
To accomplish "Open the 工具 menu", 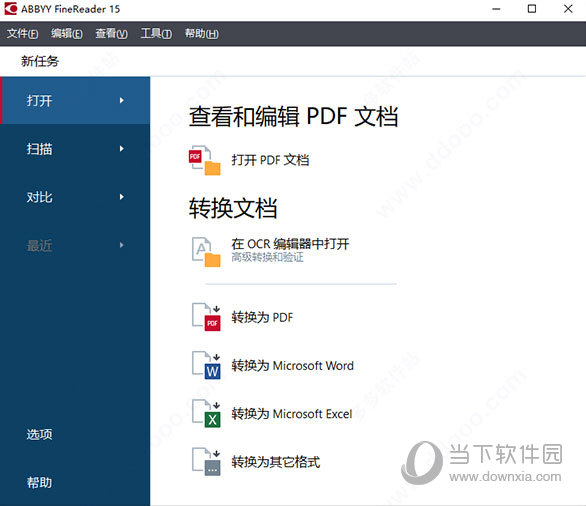I will click(156, 34).
